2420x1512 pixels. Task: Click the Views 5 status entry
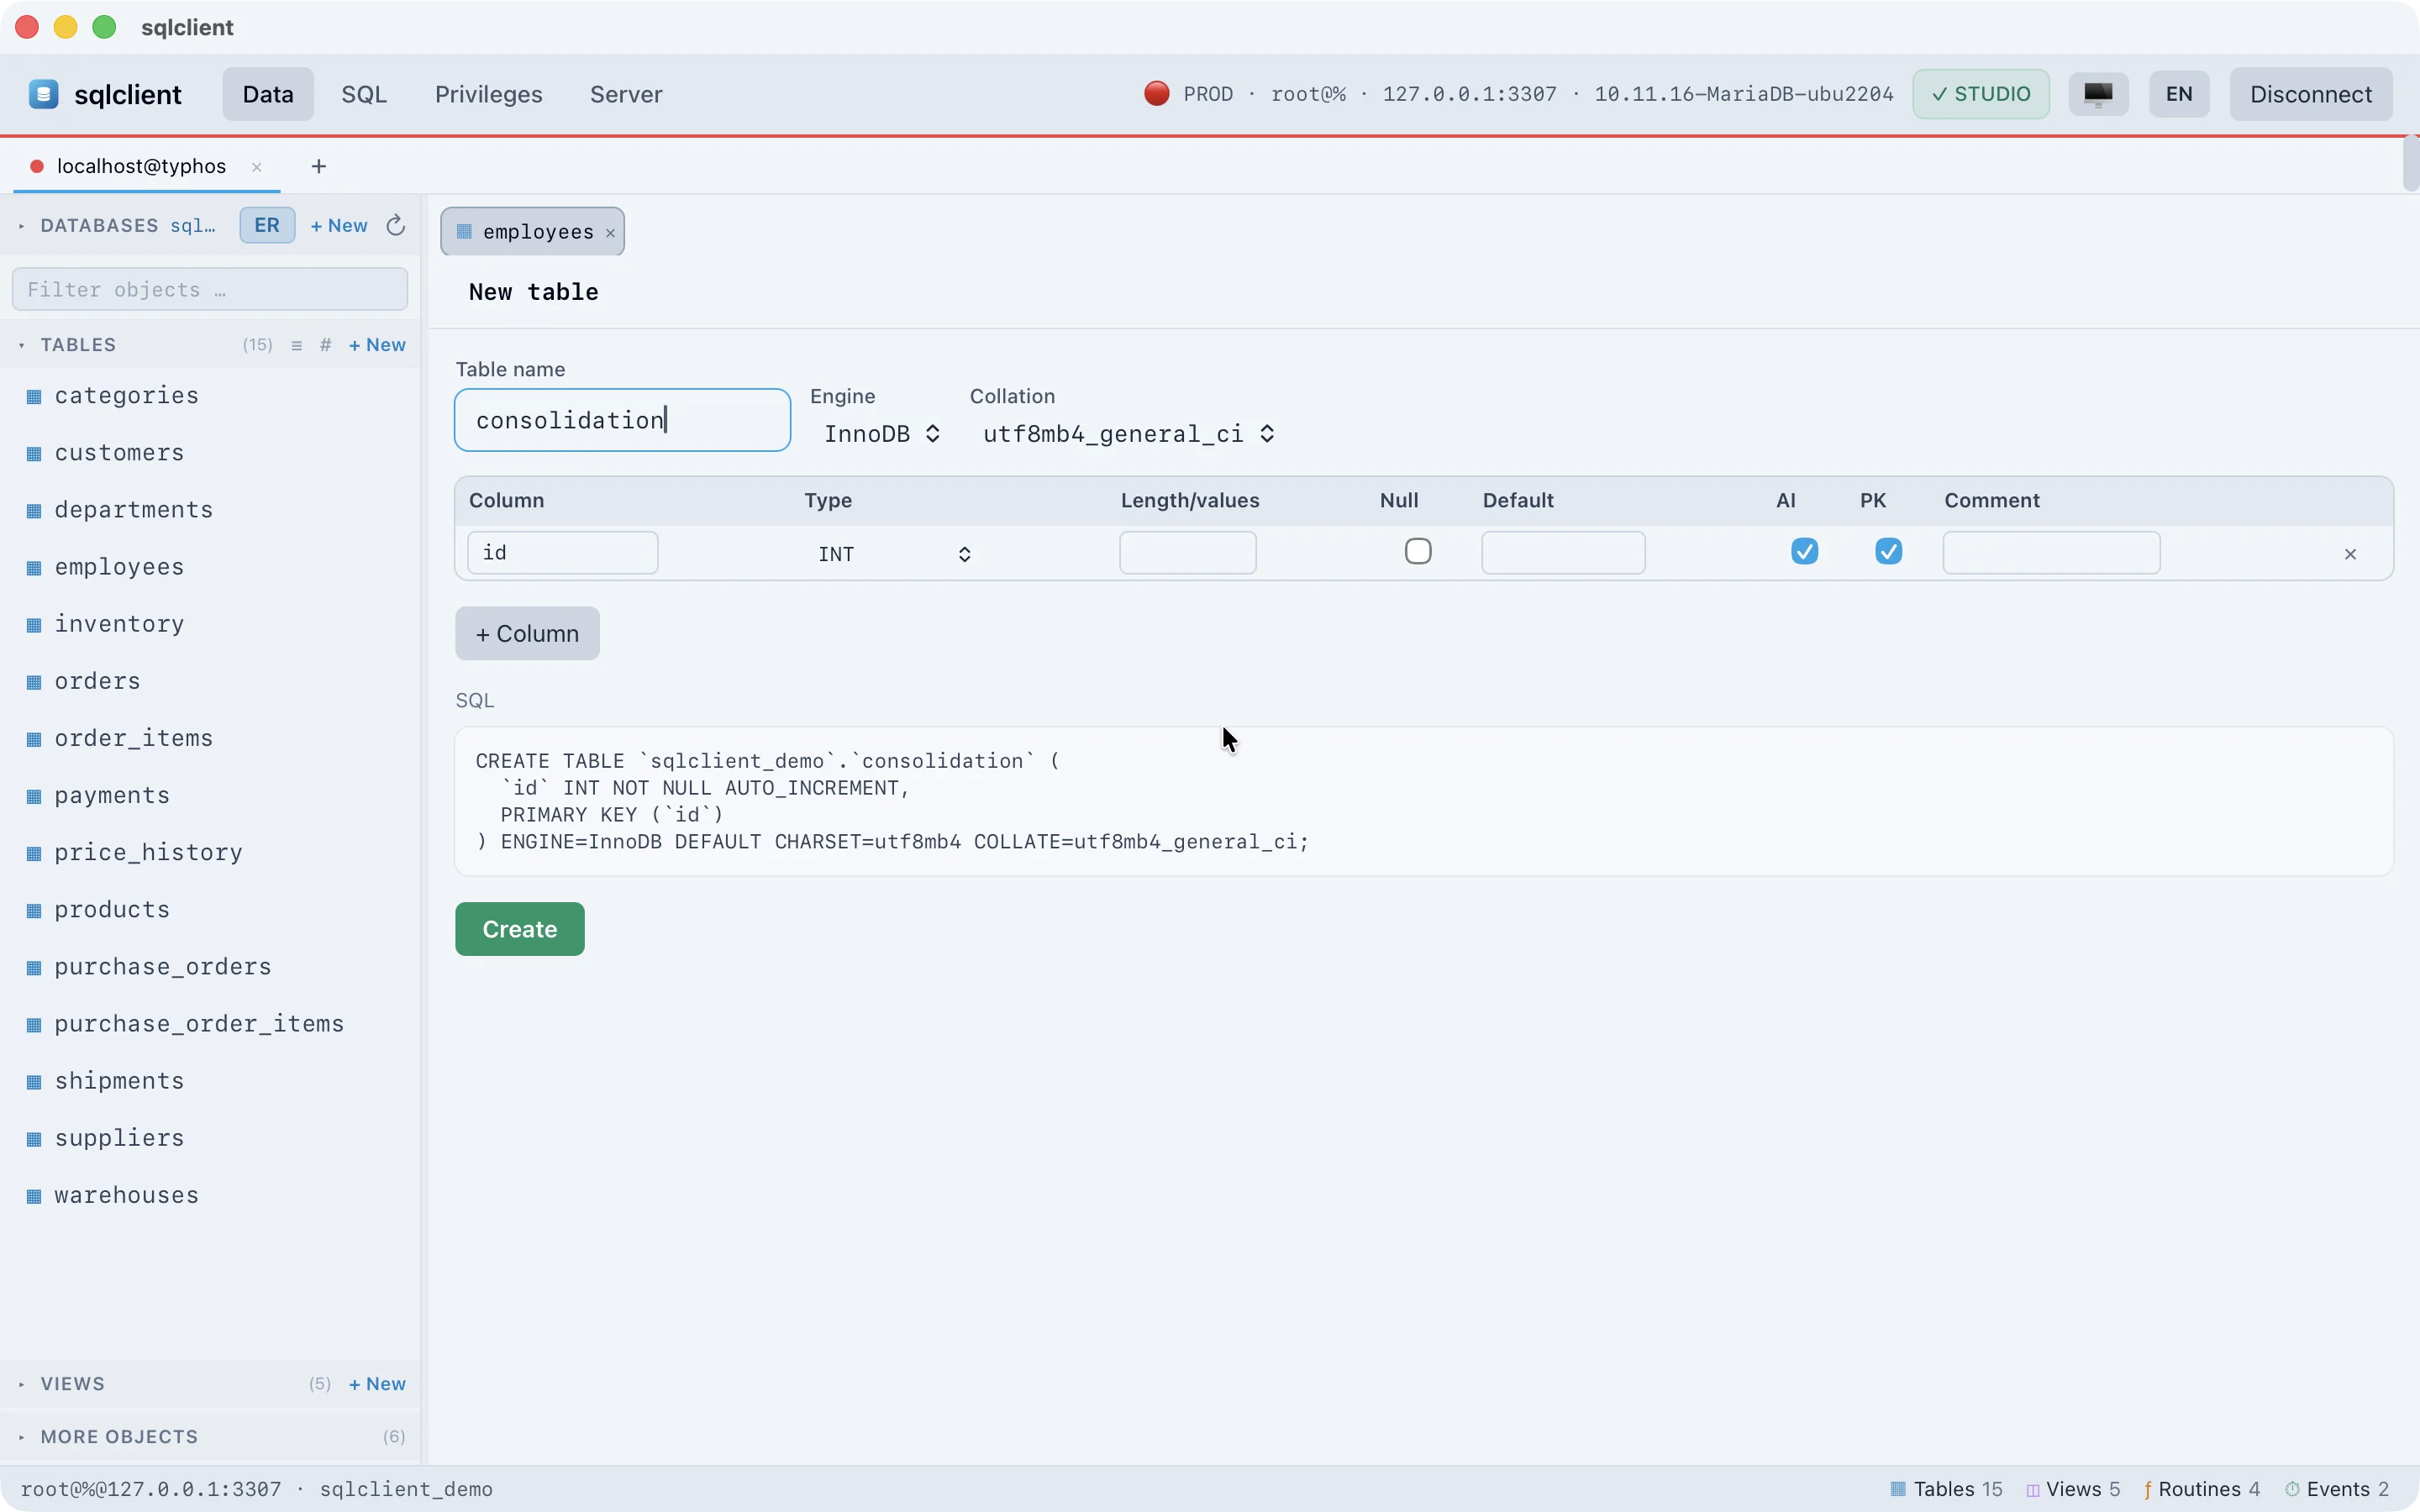point(2073,1489)
